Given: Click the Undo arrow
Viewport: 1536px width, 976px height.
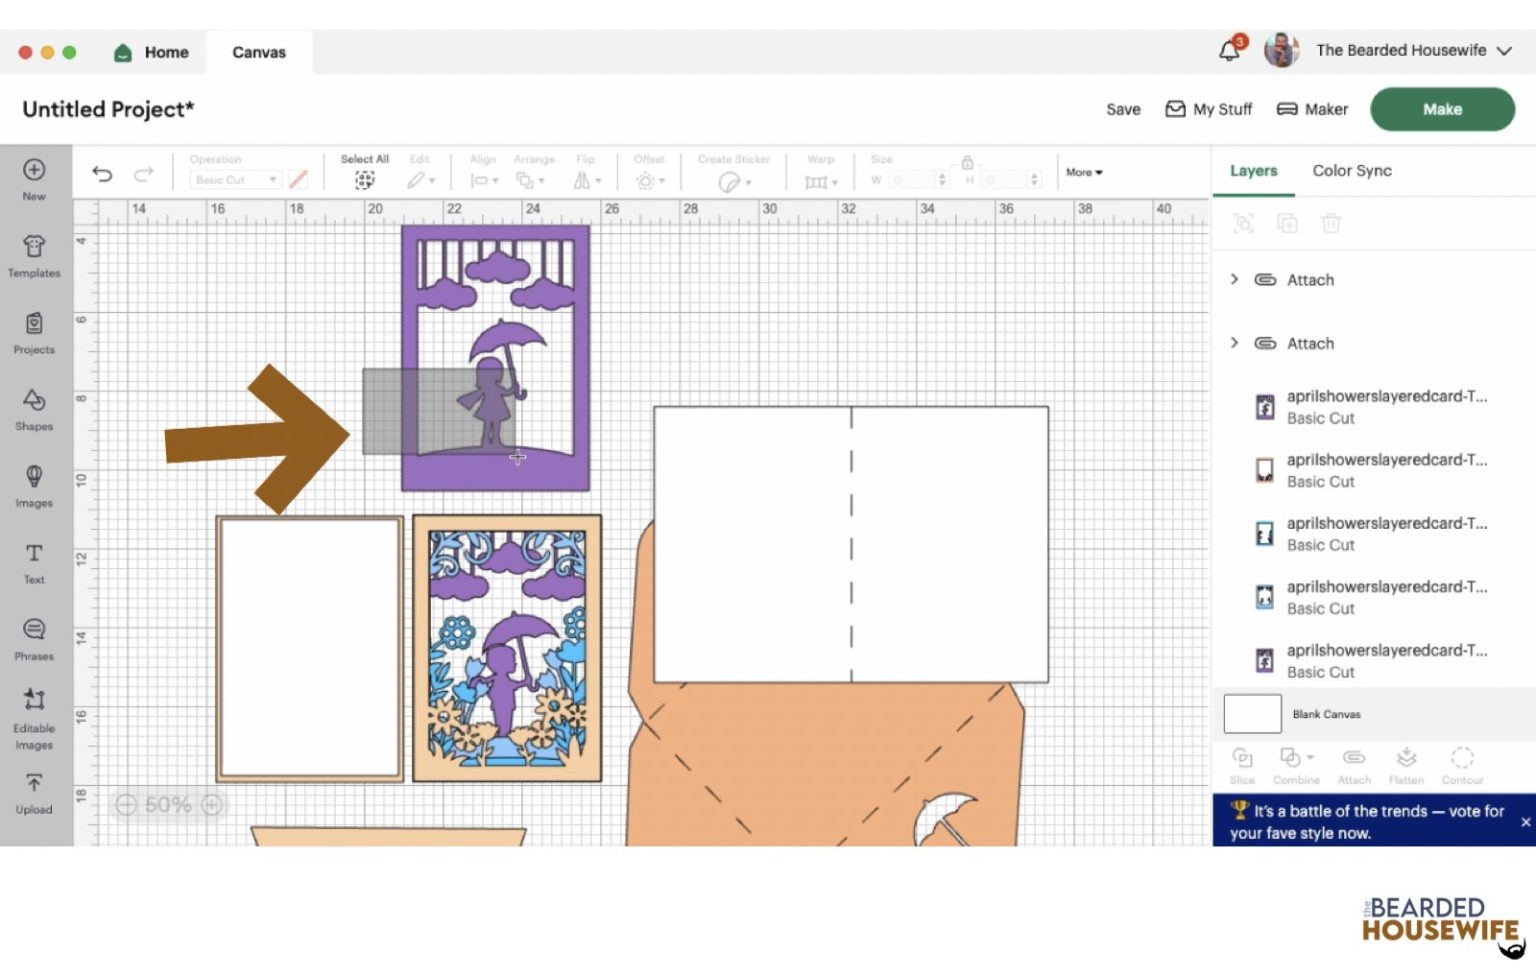Looking at the screenshot, I should (102, 174).
